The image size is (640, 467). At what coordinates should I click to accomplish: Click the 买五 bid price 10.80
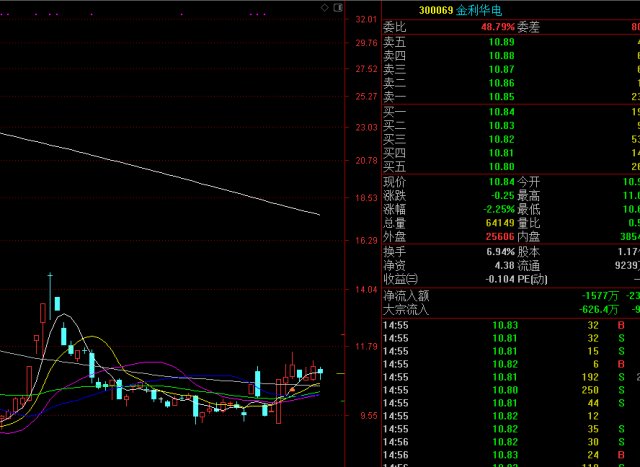502,166
